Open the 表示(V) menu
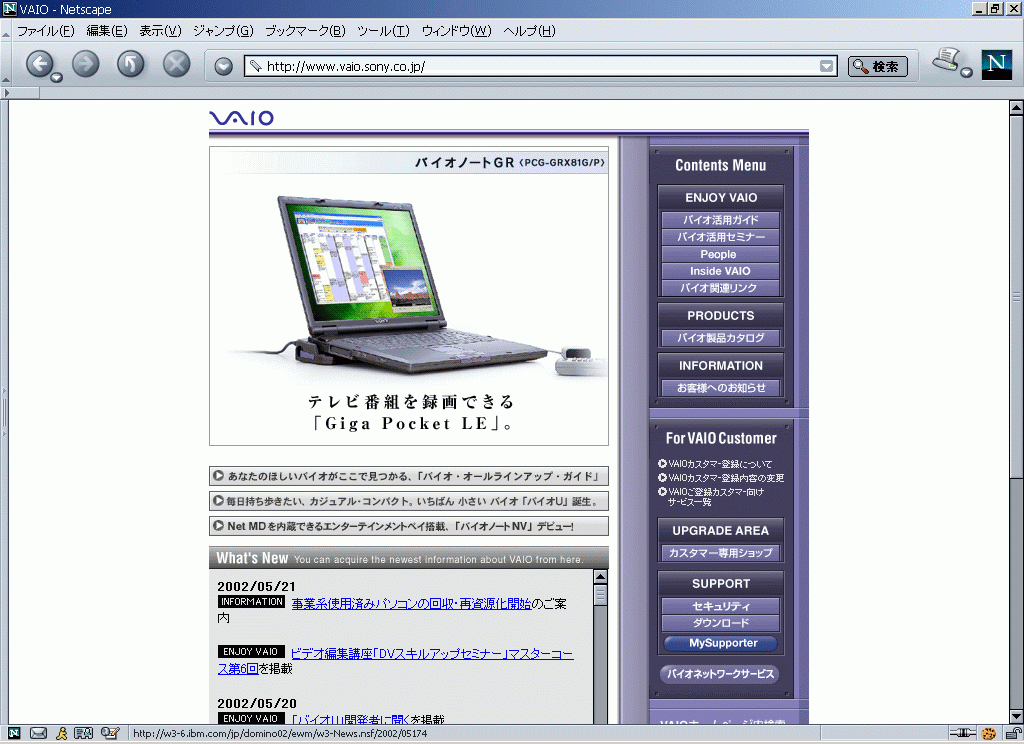 tap(160, 31)
